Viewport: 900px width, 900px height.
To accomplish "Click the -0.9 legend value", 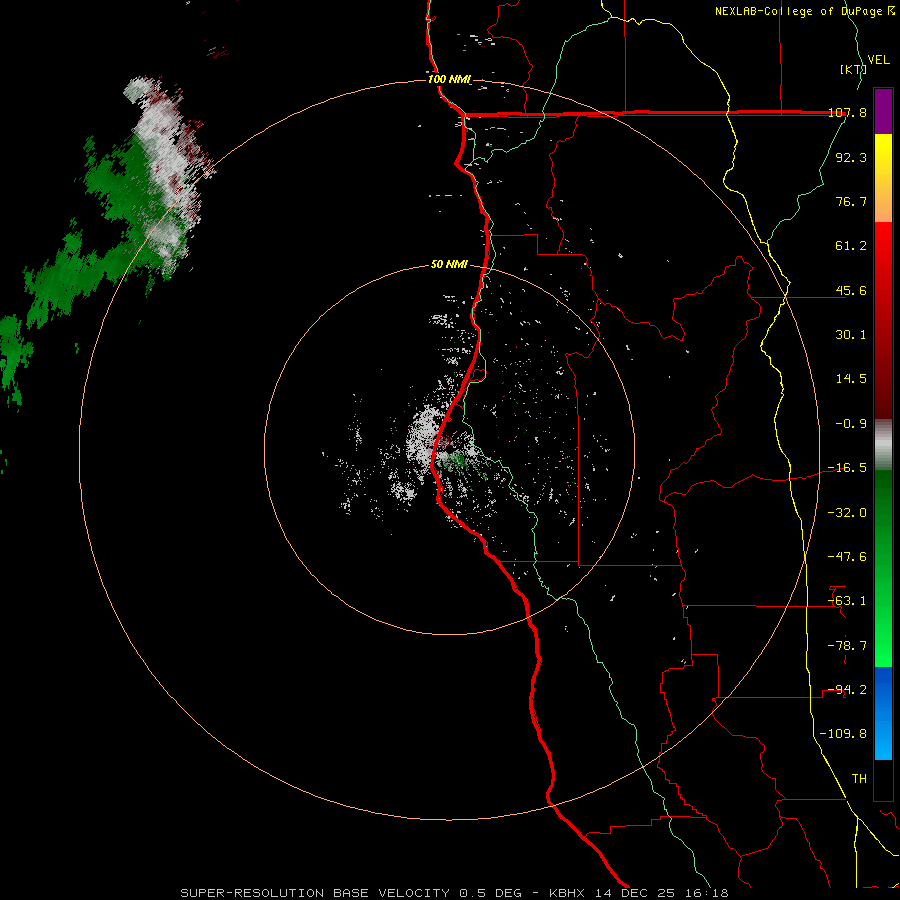I will click(x=851, y=424).
